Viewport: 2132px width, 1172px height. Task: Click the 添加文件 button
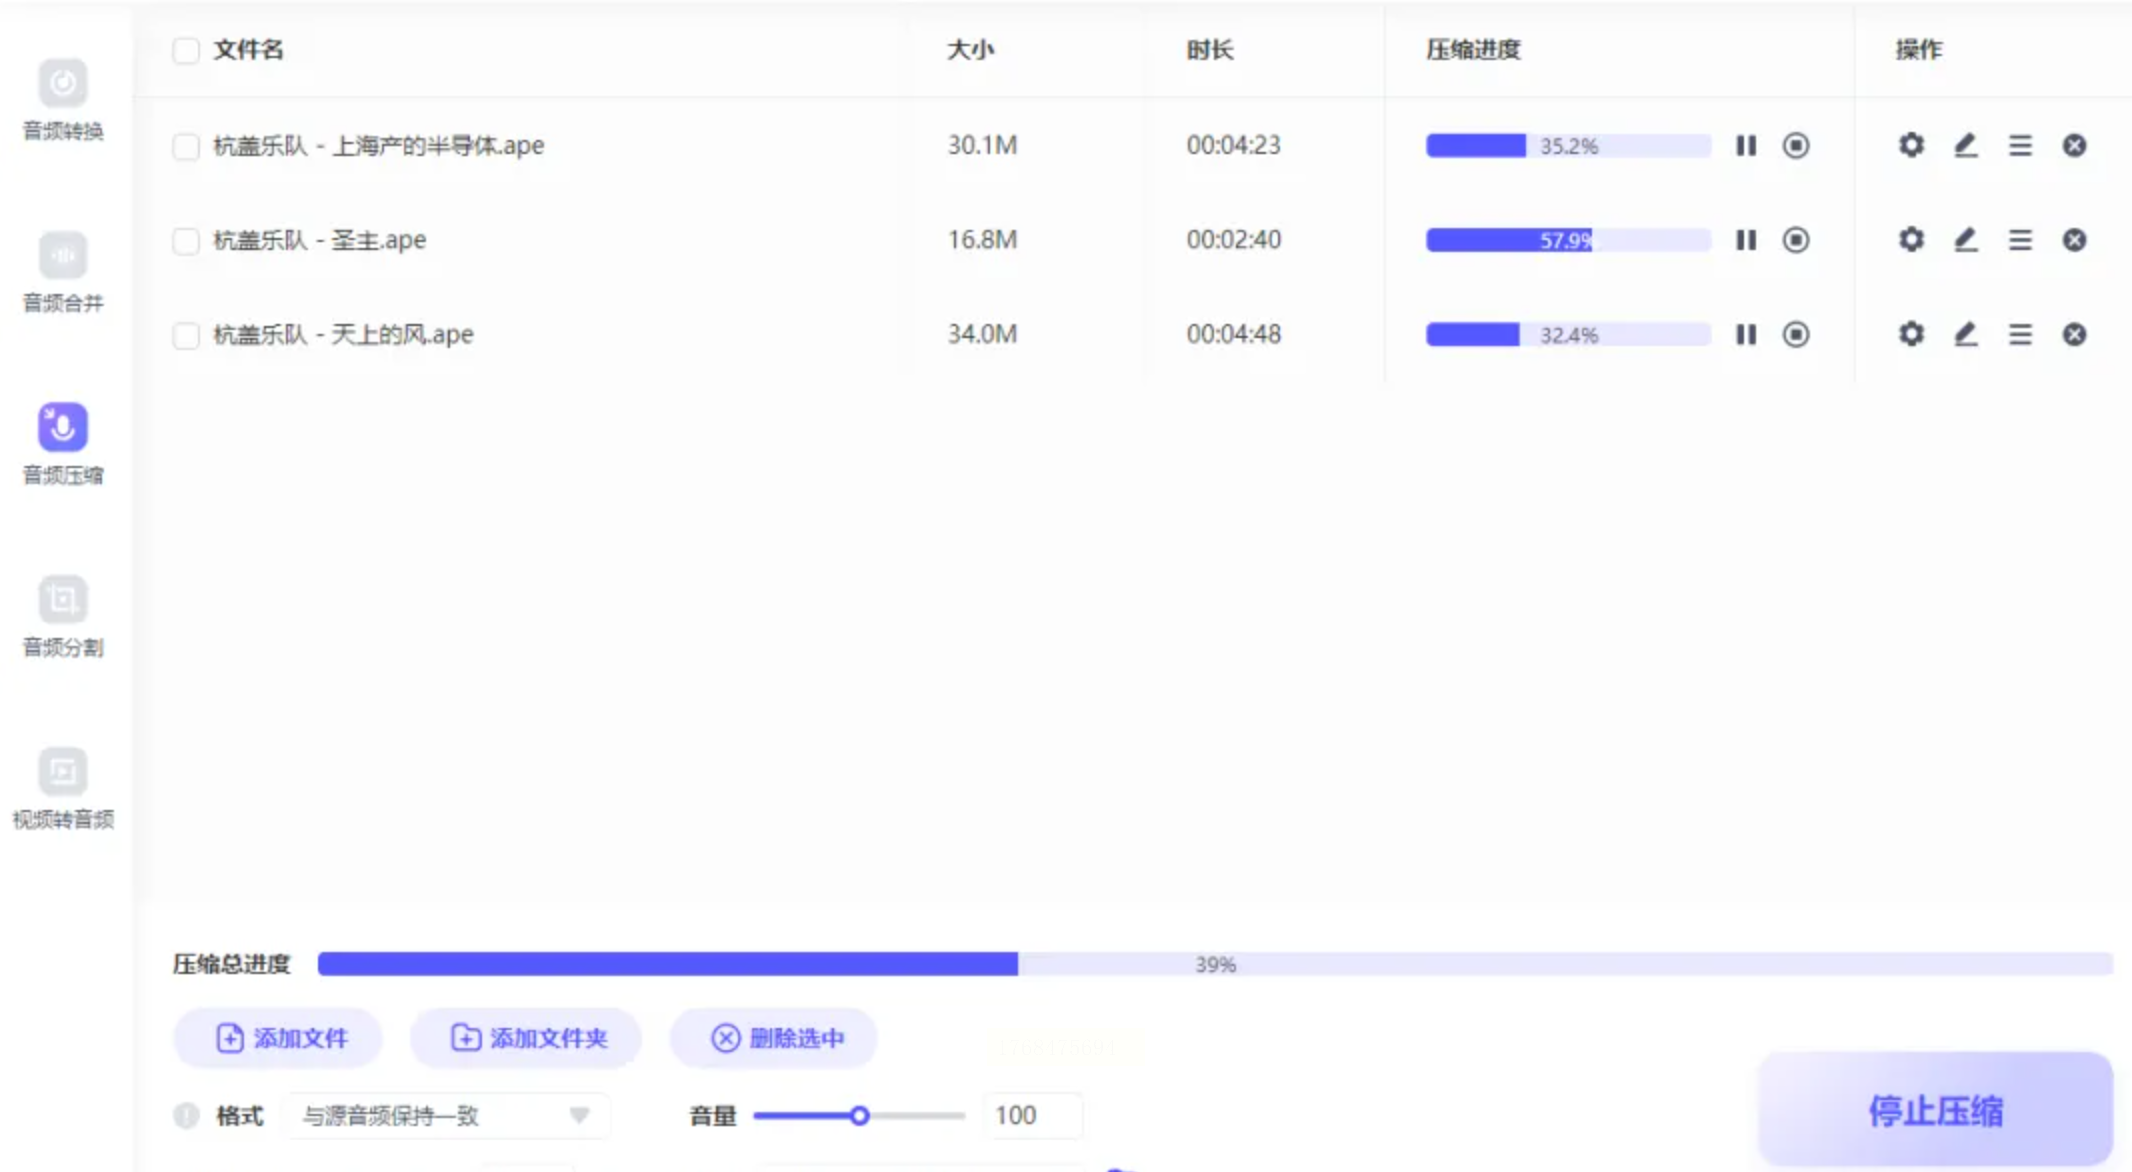281,1038
